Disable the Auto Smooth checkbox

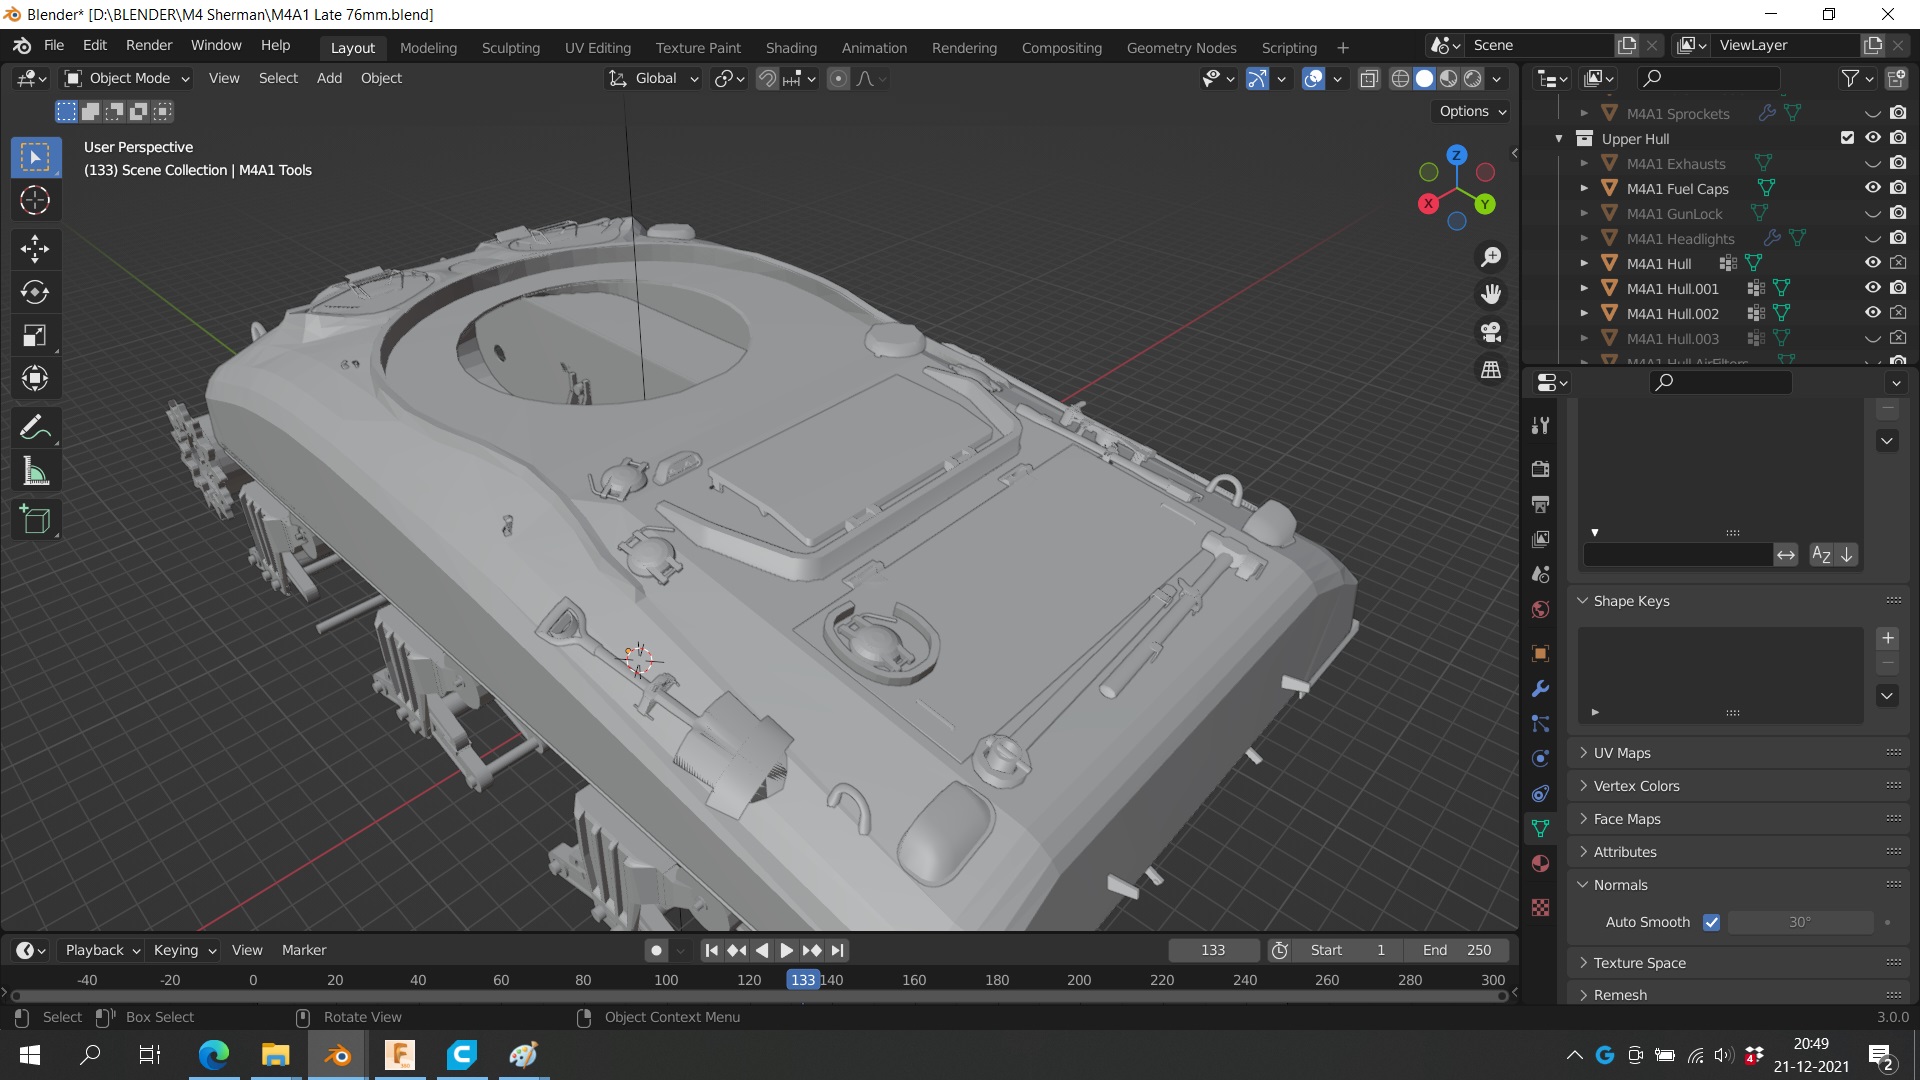(x=1711, y=922)
